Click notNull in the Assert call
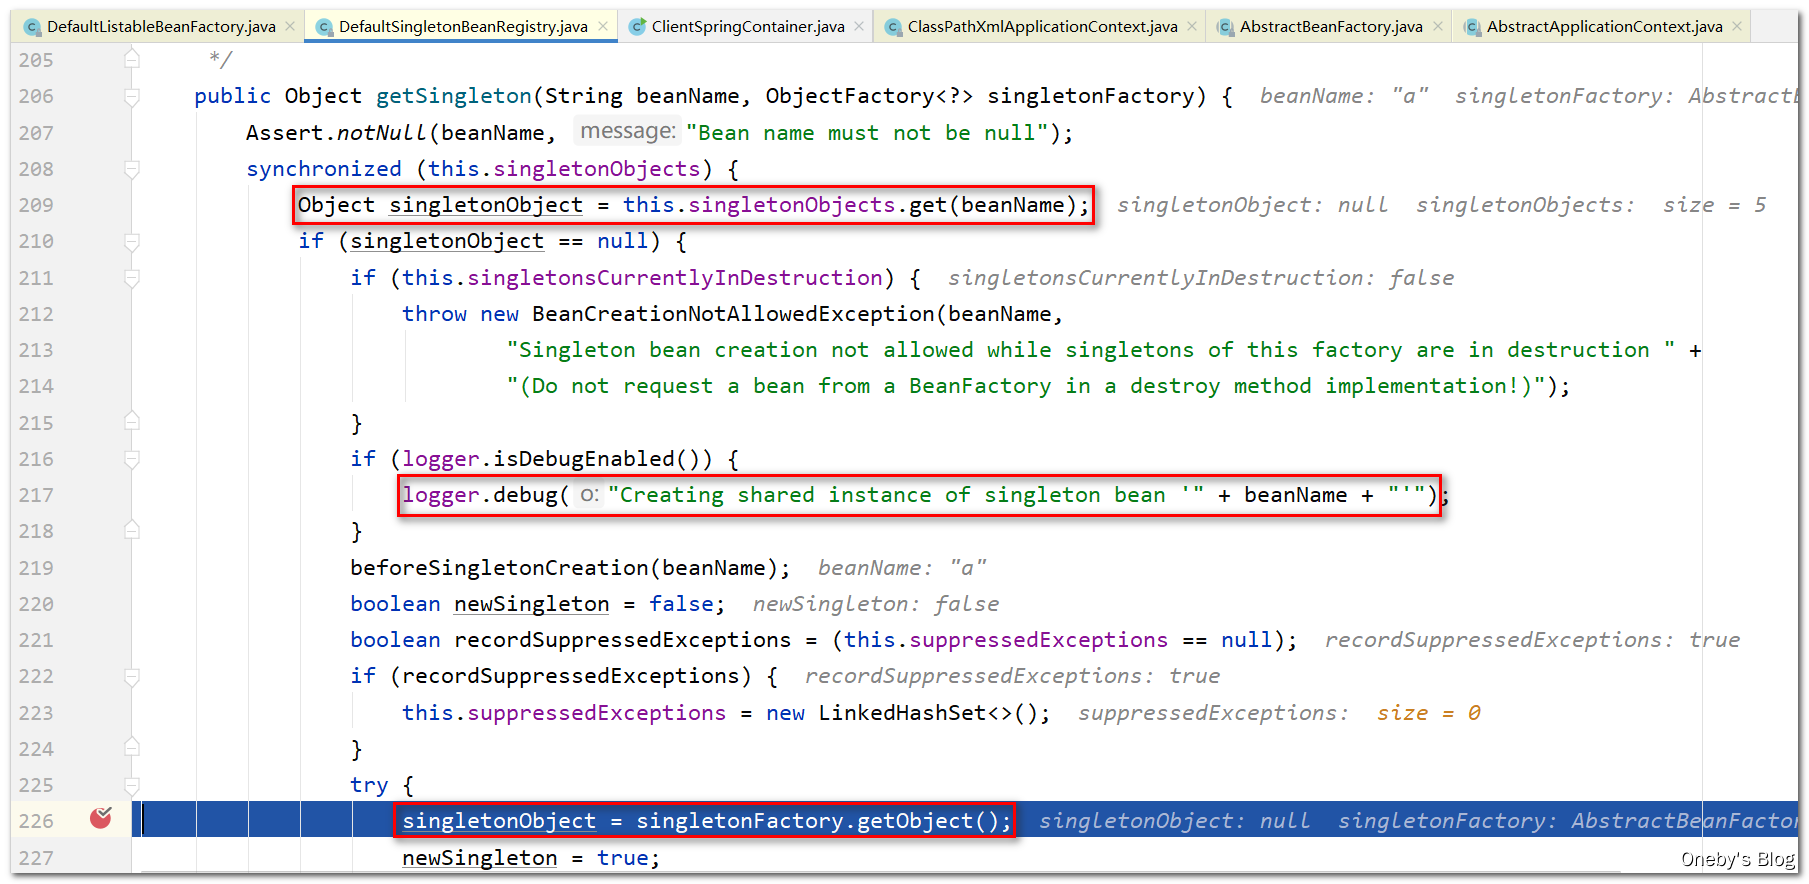Image resolution: width=1809 pixels, height=884 pixels. point(382,133)
